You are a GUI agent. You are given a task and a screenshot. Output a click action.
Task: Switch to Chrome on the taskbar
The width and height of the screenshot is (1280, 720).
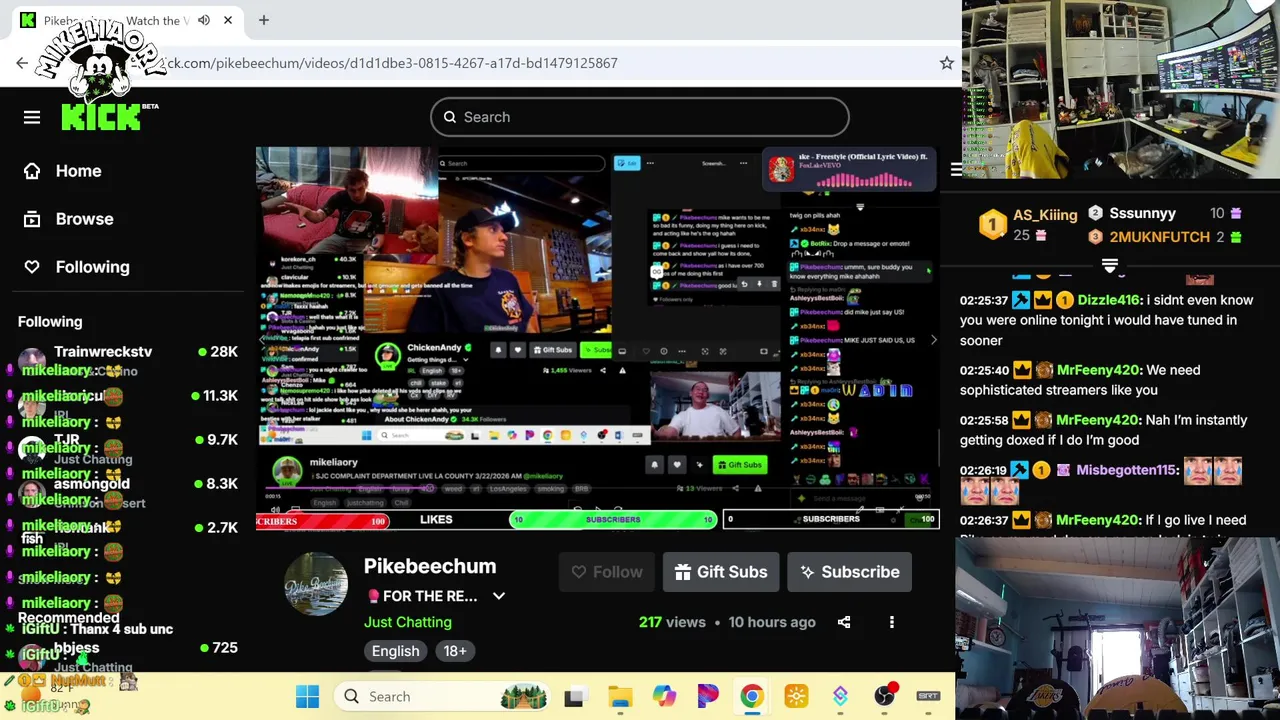click(752, 696)
